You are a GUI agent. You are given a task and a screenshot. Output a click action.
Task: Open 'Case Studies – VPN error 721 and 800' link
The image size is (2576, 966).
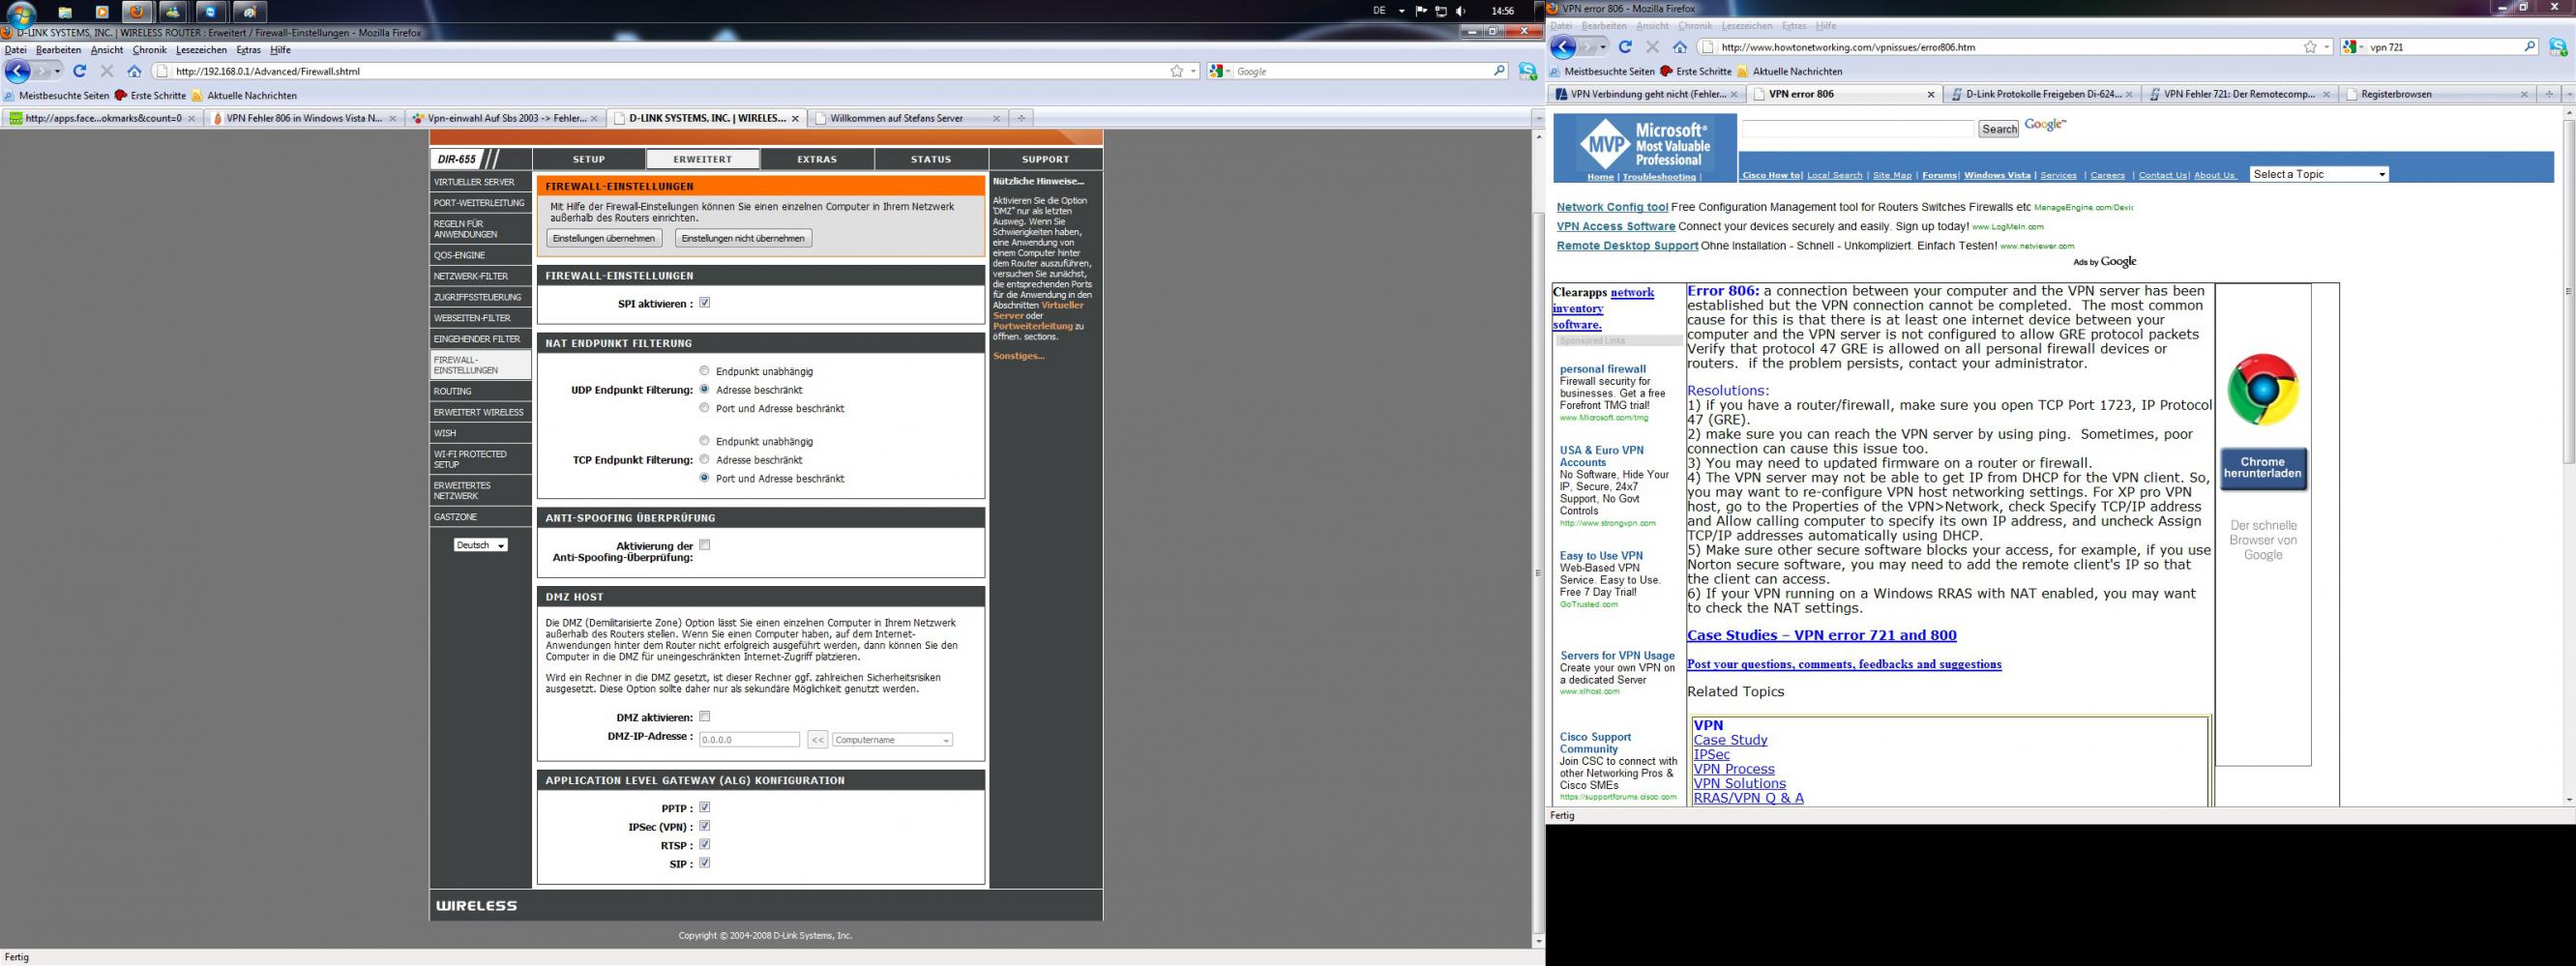[1821, 635]
